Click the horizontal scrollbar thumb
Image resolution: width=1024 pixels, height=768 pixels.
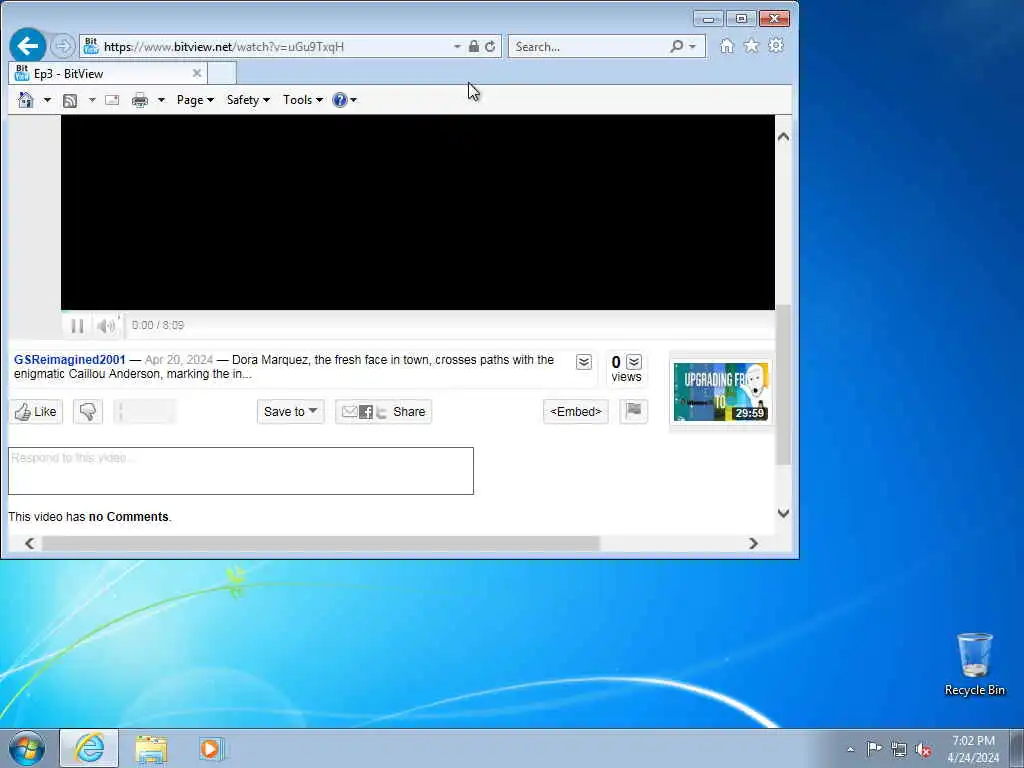321,543
